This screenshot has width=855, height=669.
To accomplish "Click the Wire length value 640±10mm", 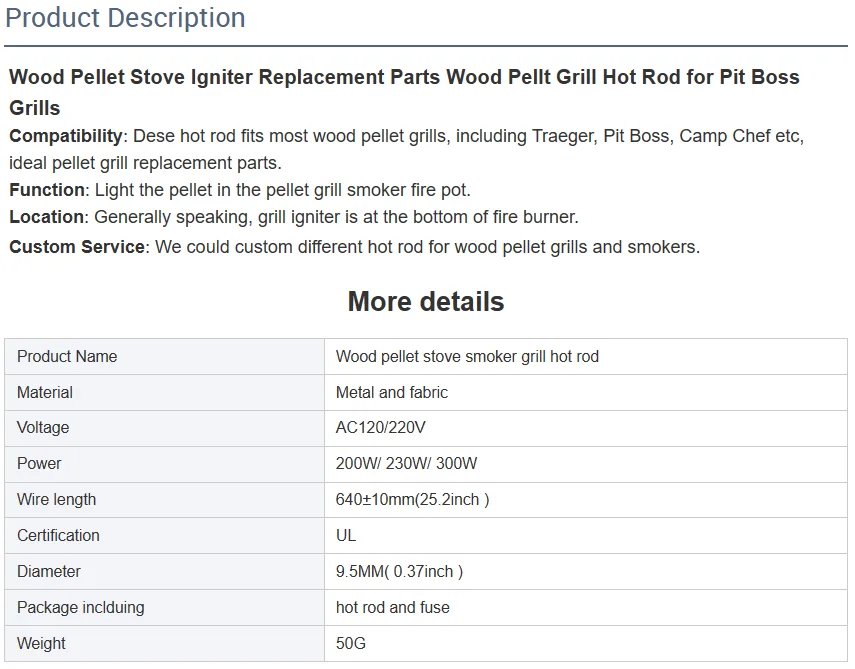I will [x=413, y=499].
